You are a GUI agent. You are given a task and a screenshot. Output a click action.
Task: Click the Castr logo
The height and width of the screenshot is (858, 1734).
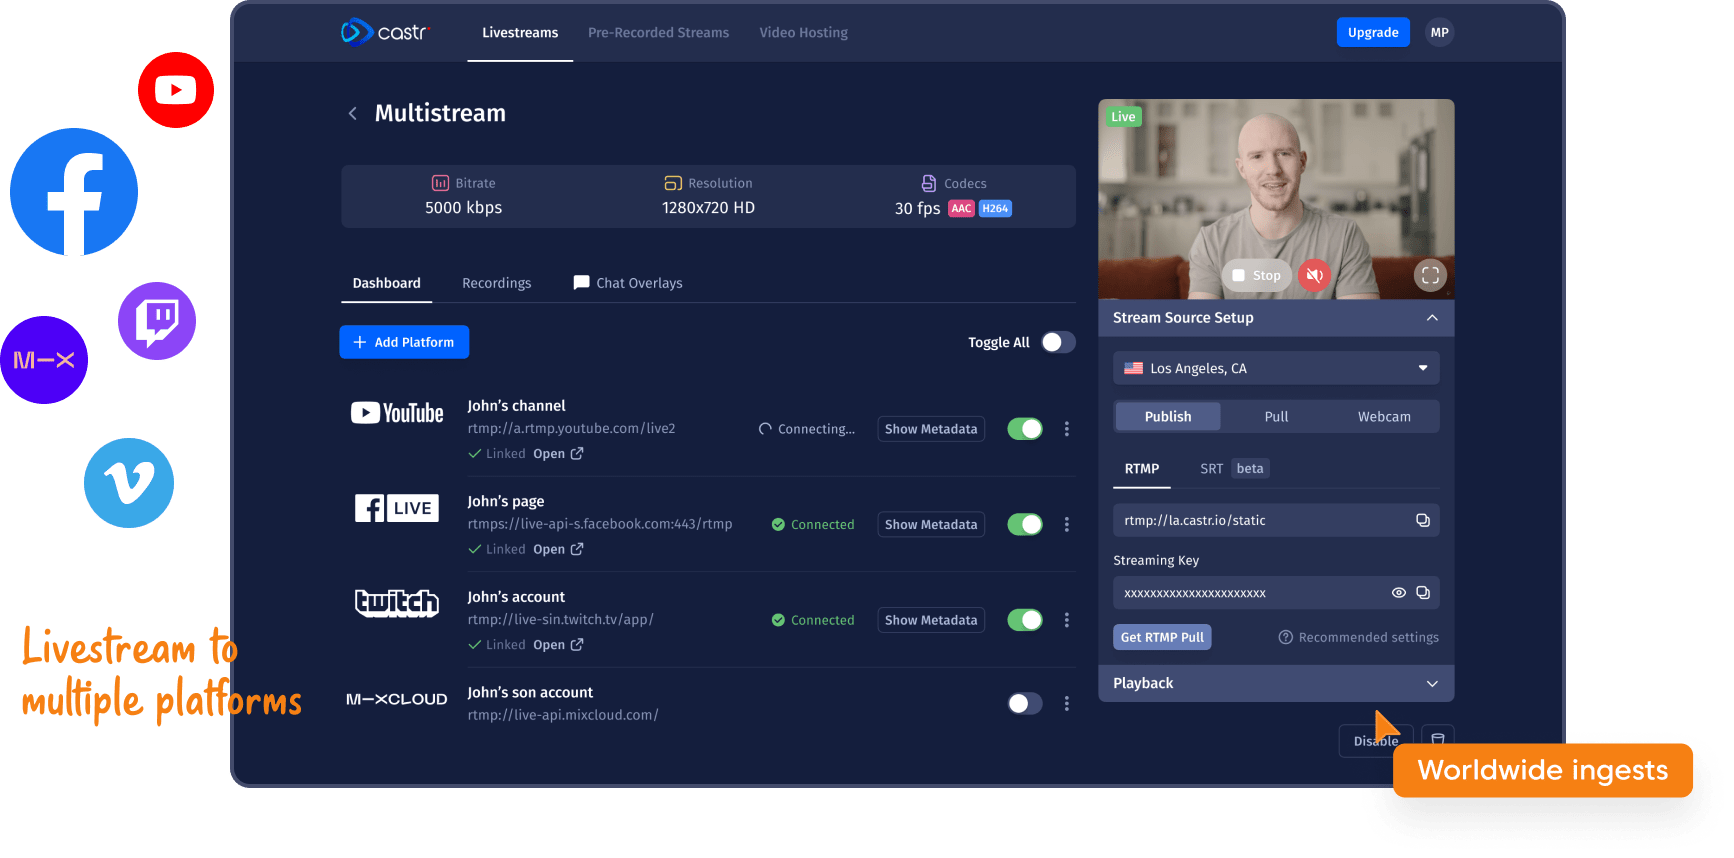tap(385, 33)
